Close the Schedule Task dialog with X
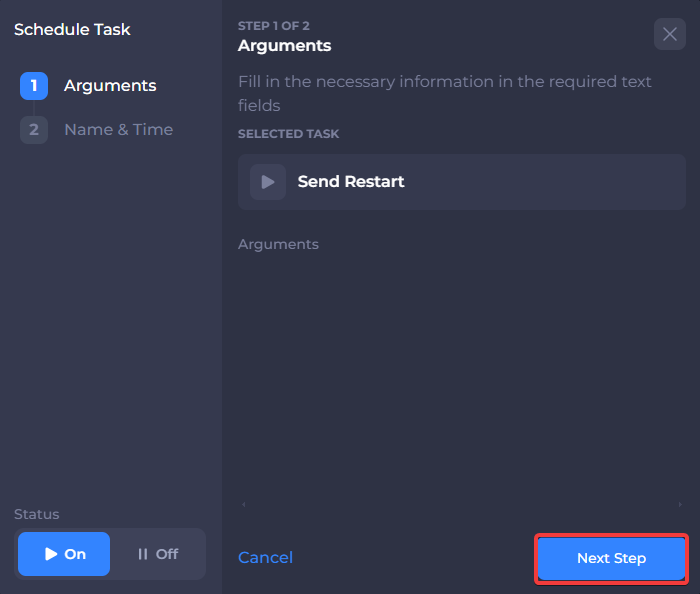This screenshot has height=594, width=700. pos(670,34)
